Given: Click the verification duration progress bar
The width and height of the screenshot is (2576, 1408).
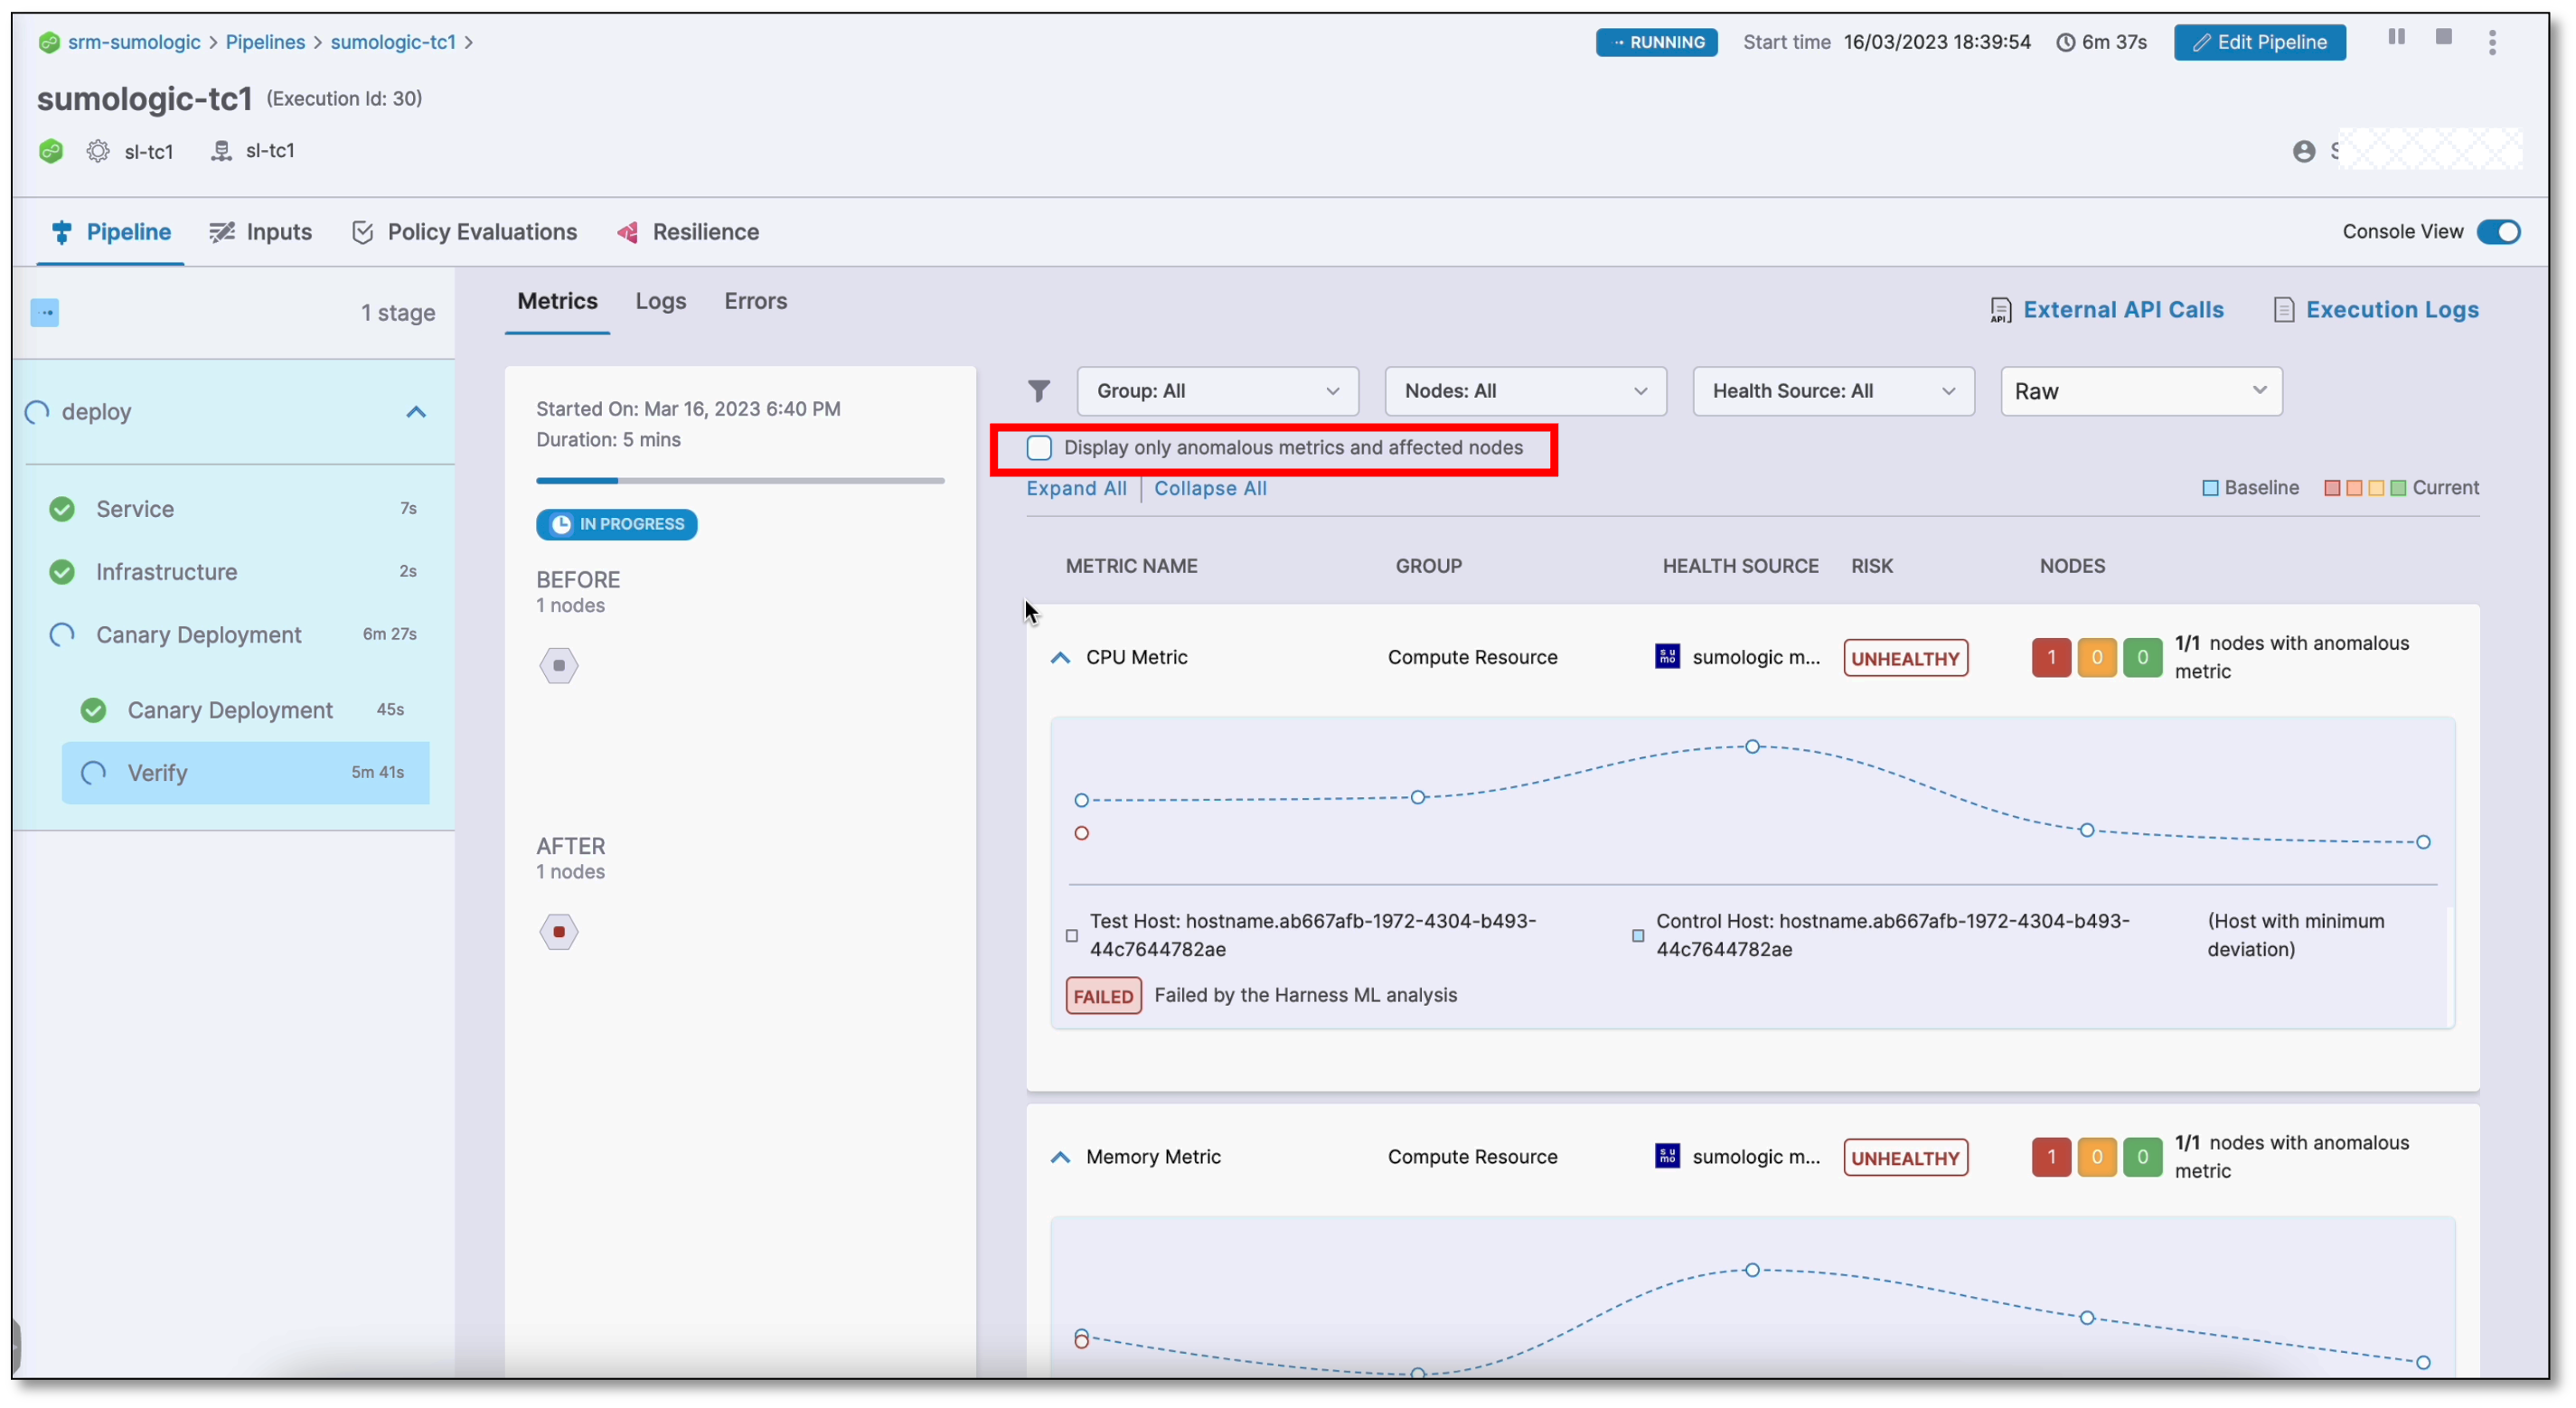Looking at the screenshot, I should 740,481.
